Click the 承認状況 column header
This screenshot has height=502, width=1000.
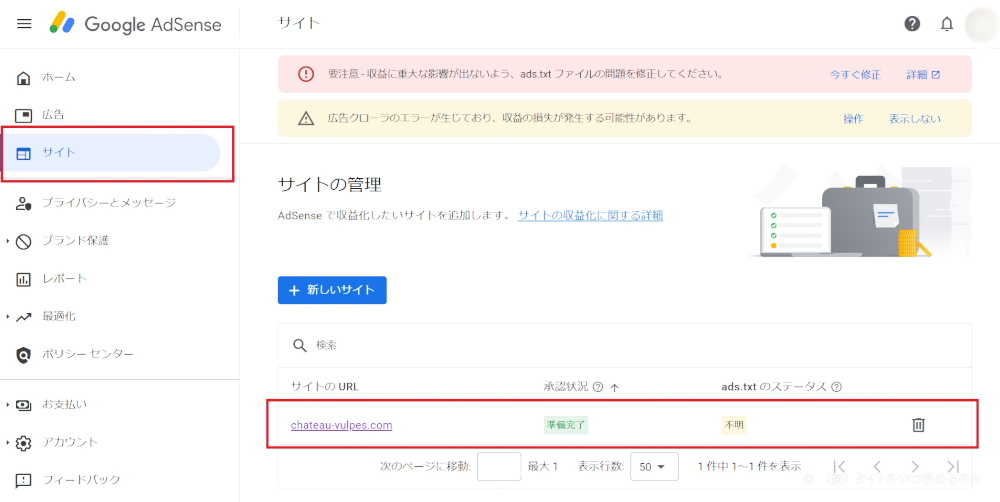(565, 387)
